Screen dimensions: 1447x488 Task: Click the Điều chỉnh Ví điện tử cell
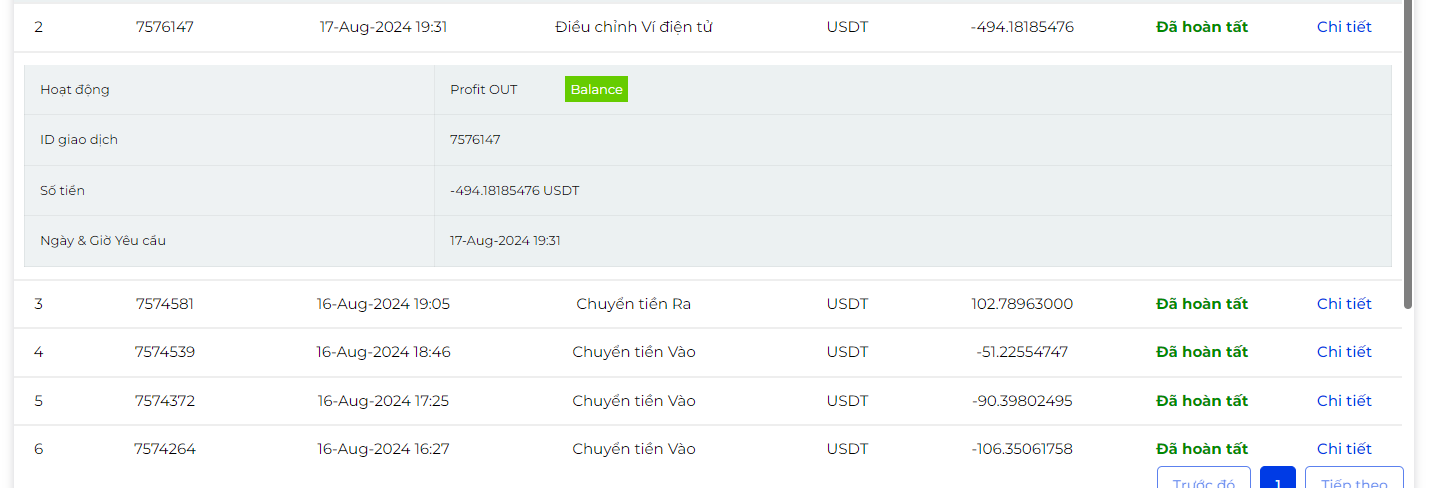[x=633, y=27]
